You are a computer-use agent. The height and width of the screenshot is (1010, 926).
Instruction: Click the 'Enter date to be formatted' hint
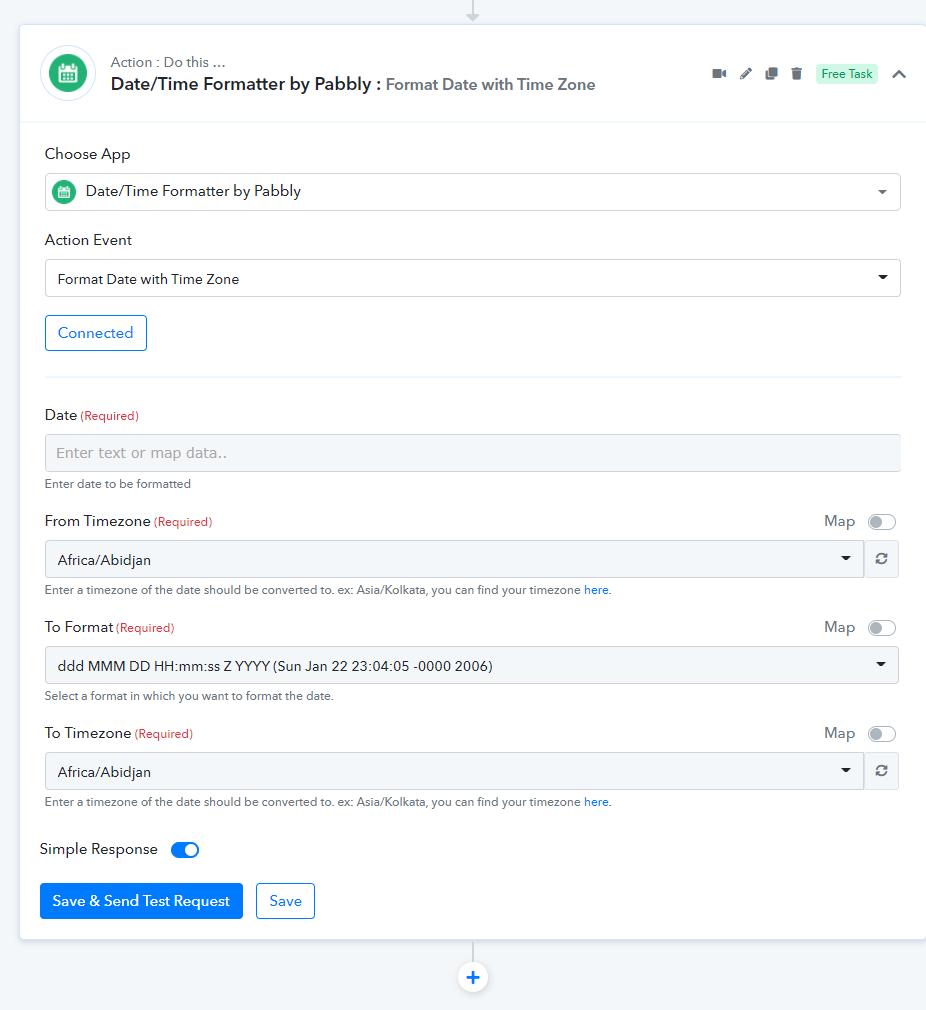point(118,484)
